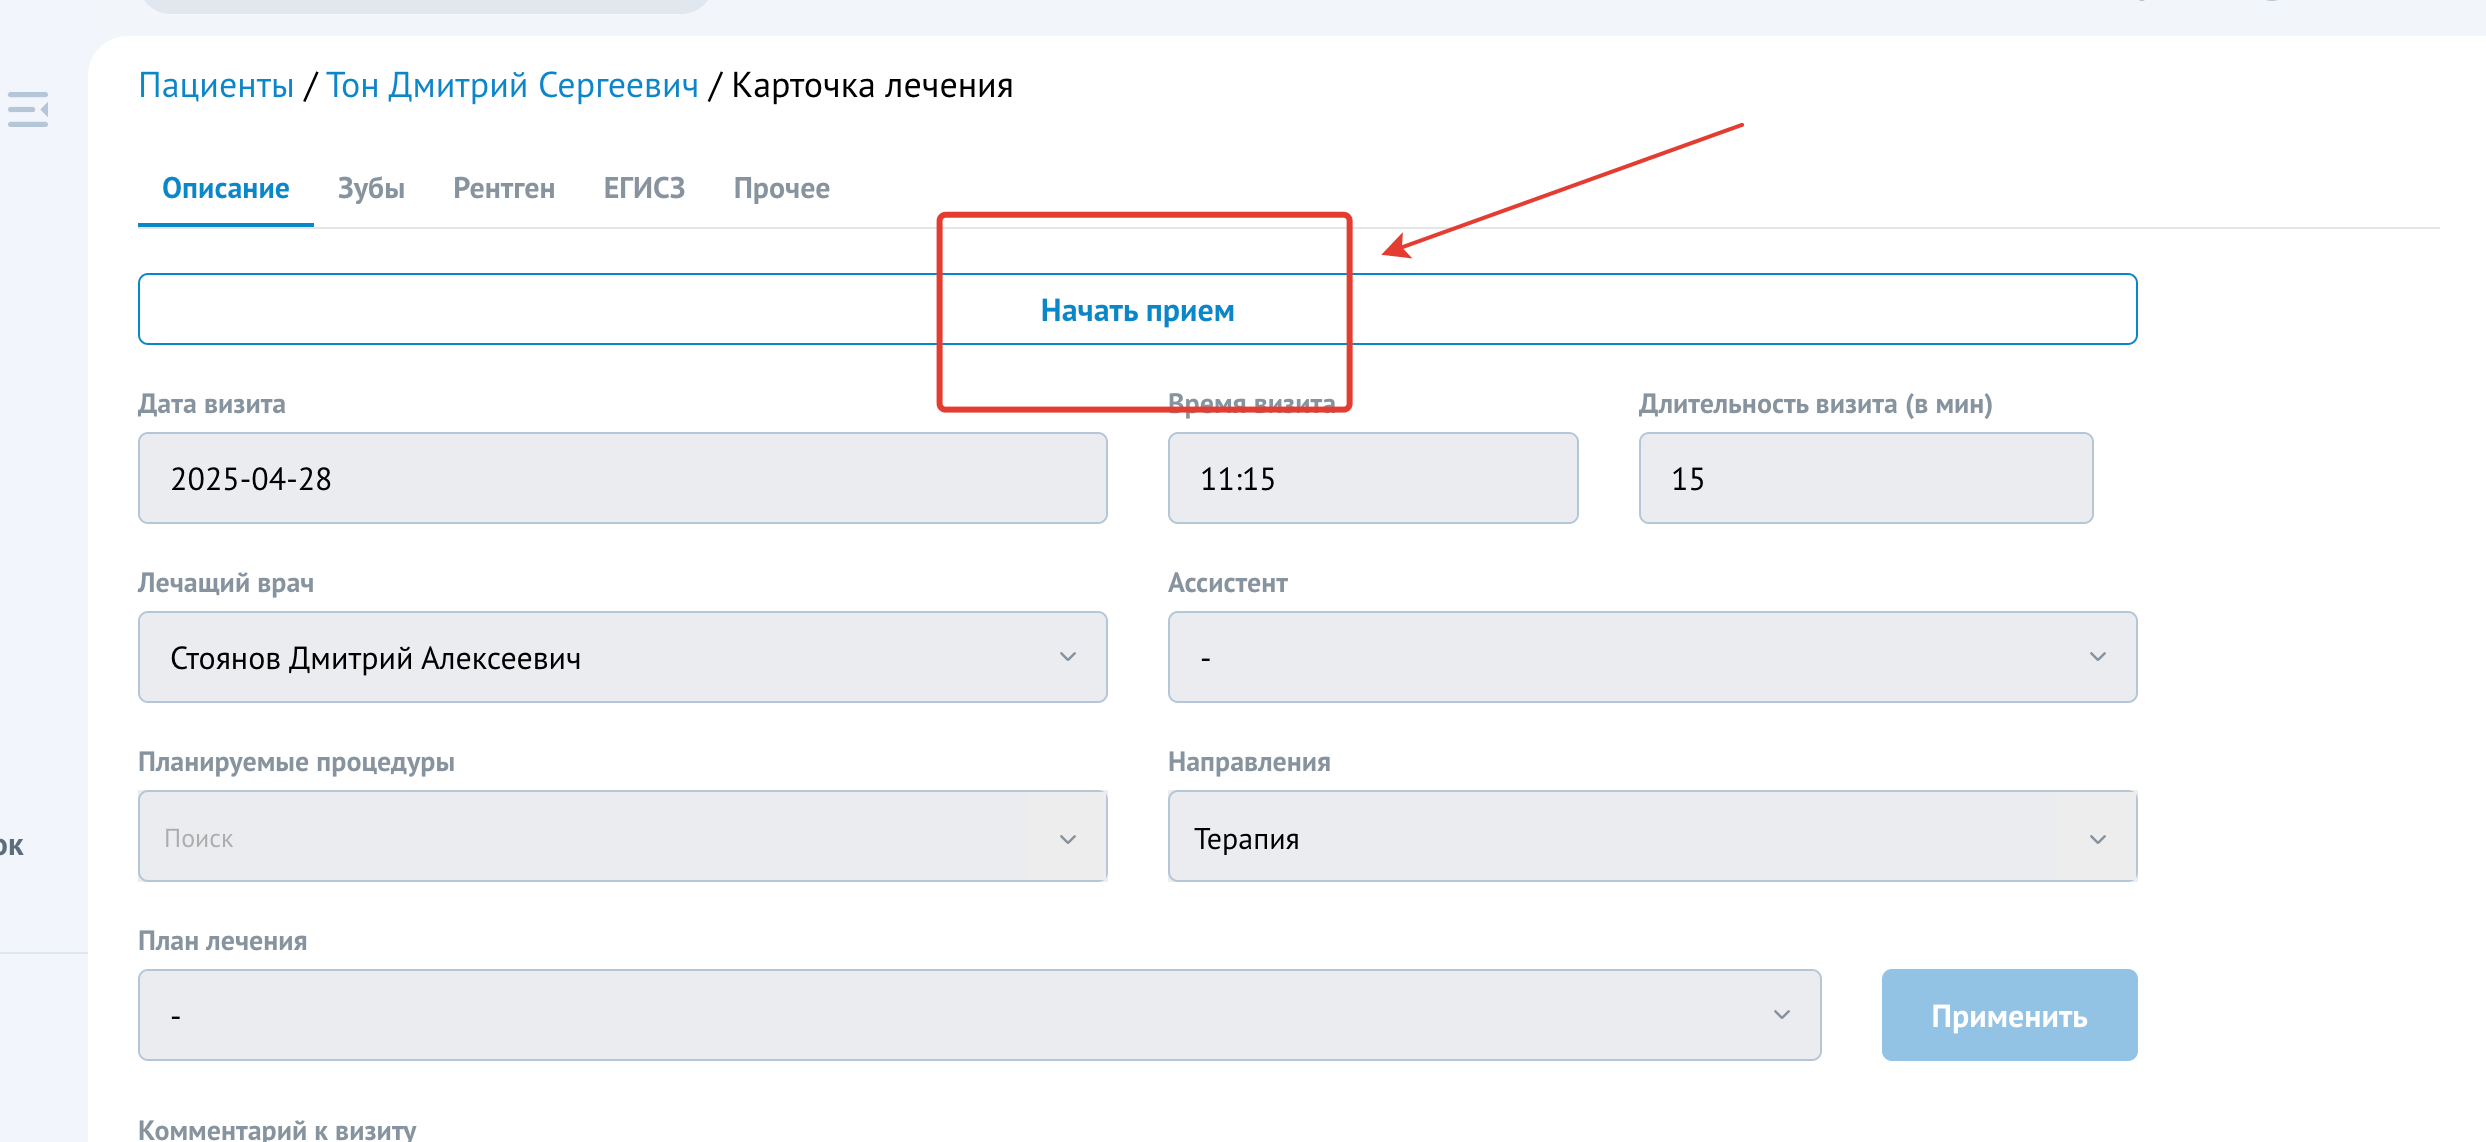Viewport: 2486px width, 1142px height.
Task: Switch to the Прочее tab
Action: tap(782, 189)
